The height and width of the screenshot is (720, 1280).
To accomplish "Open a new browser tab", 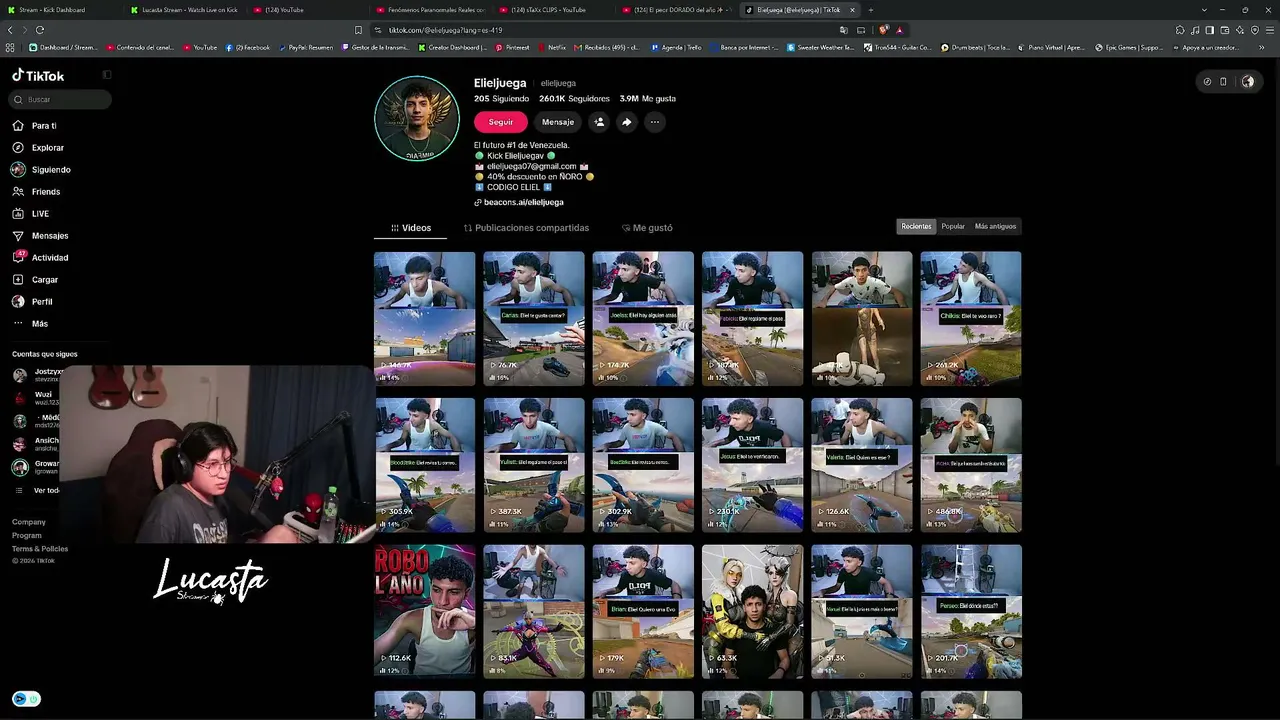I will [870, 10].
